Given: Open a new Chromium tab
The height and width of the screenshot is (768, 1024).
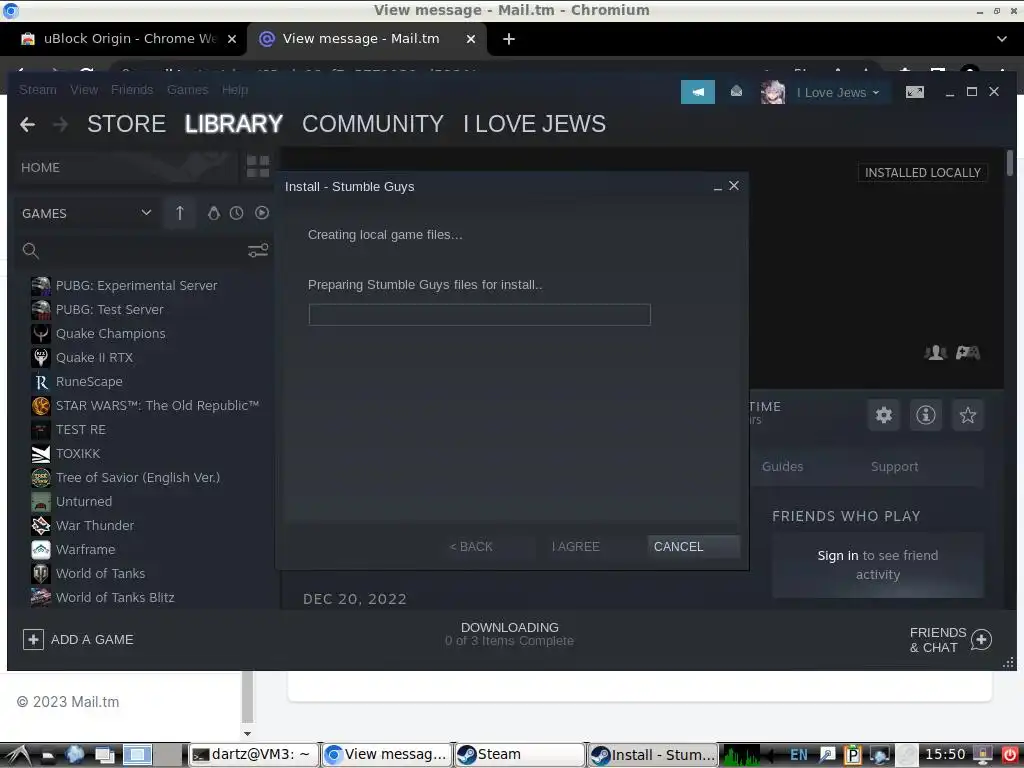Looking at the screenshot, I should [x=509, y=39].
